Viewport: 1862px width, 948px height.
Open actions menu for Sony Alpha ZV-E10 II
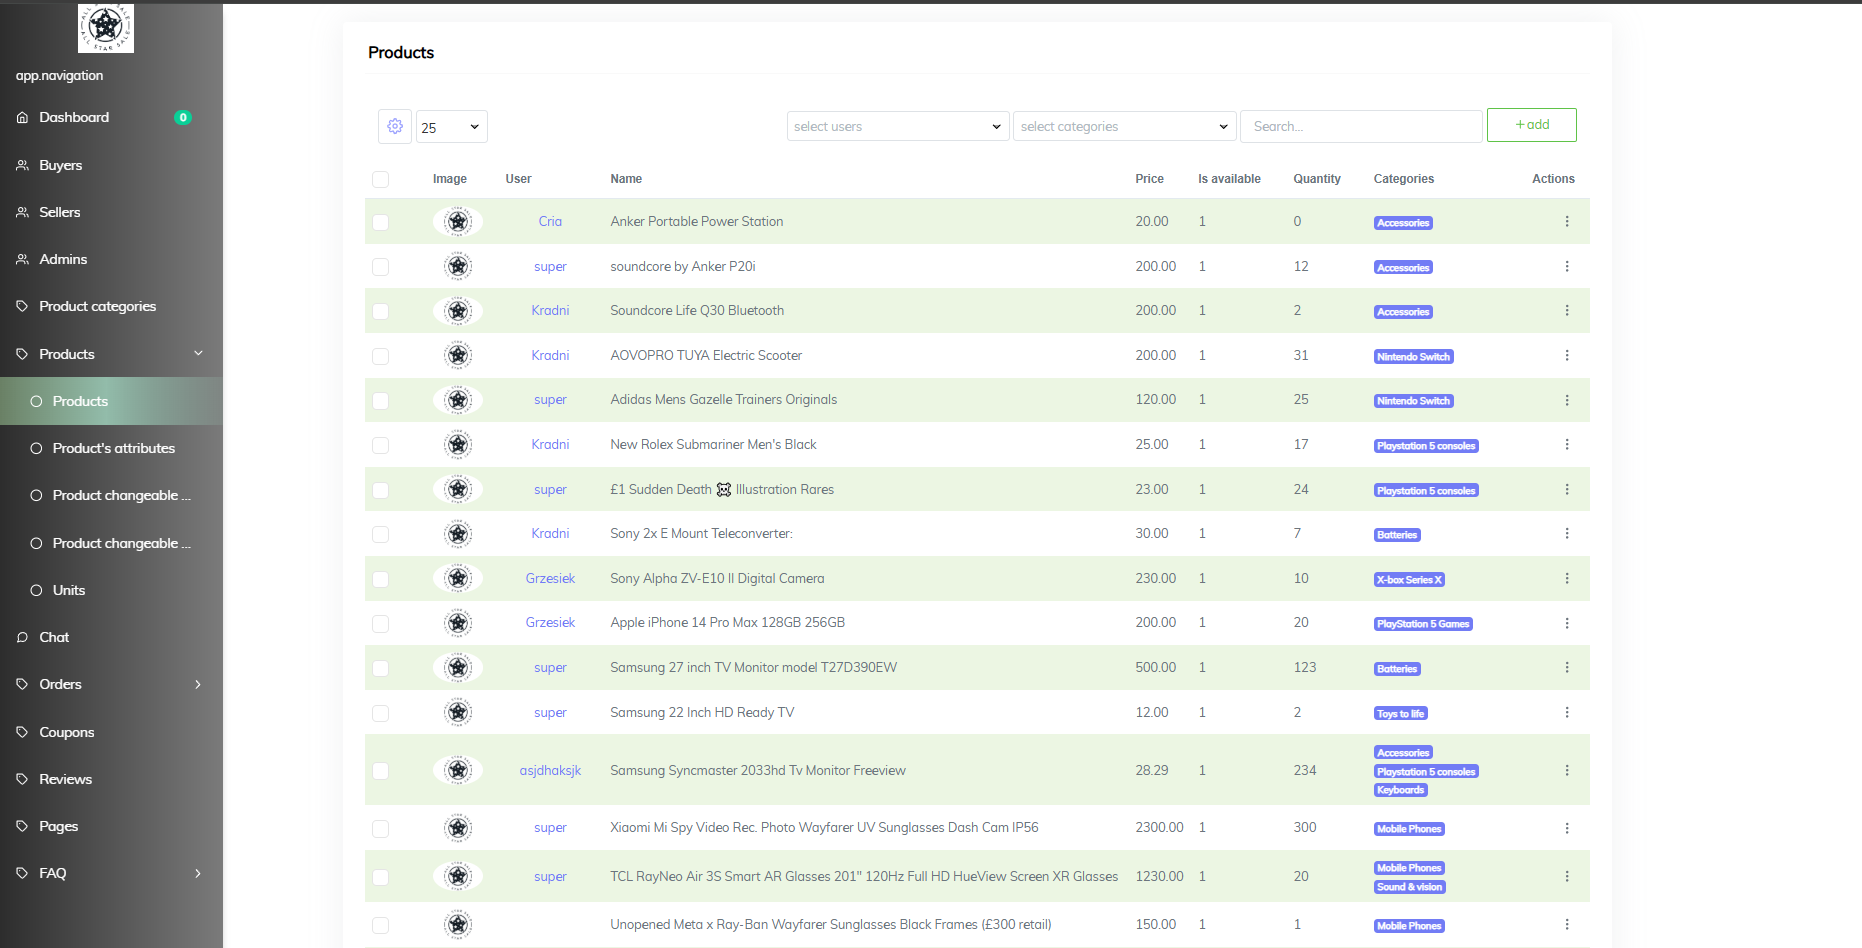tap(1566, 579)
